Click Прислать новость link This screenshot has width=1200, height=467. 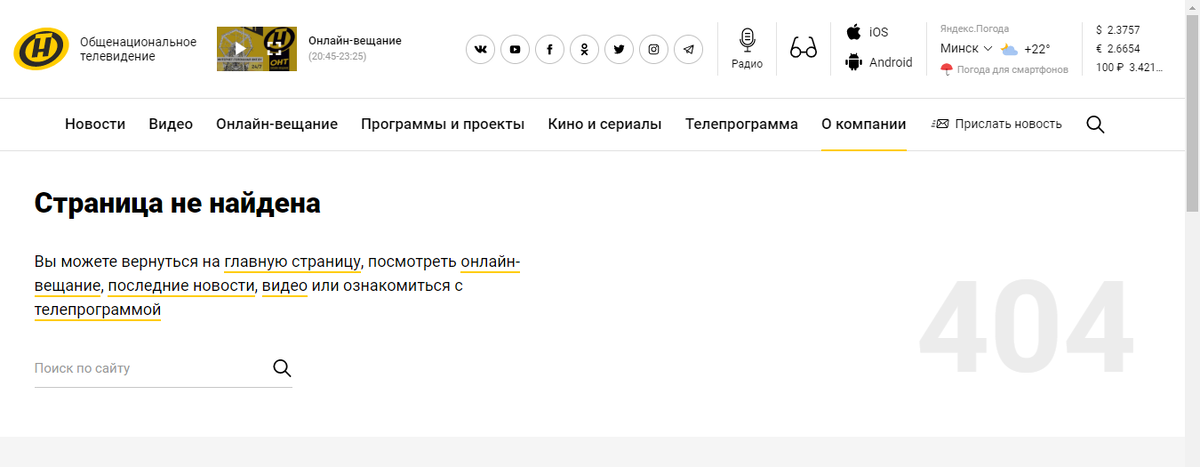(996, 124)
